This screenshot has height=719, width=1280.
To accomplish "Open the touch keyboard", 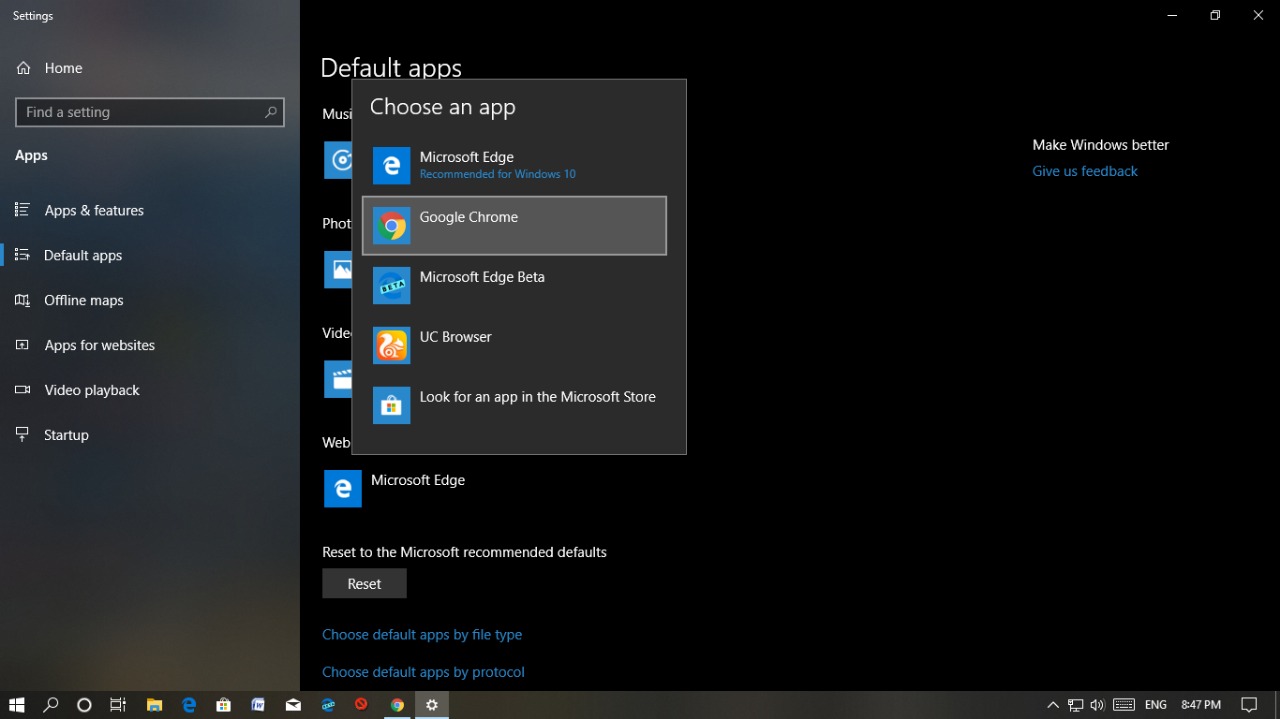I will (x=1124, y=705).
